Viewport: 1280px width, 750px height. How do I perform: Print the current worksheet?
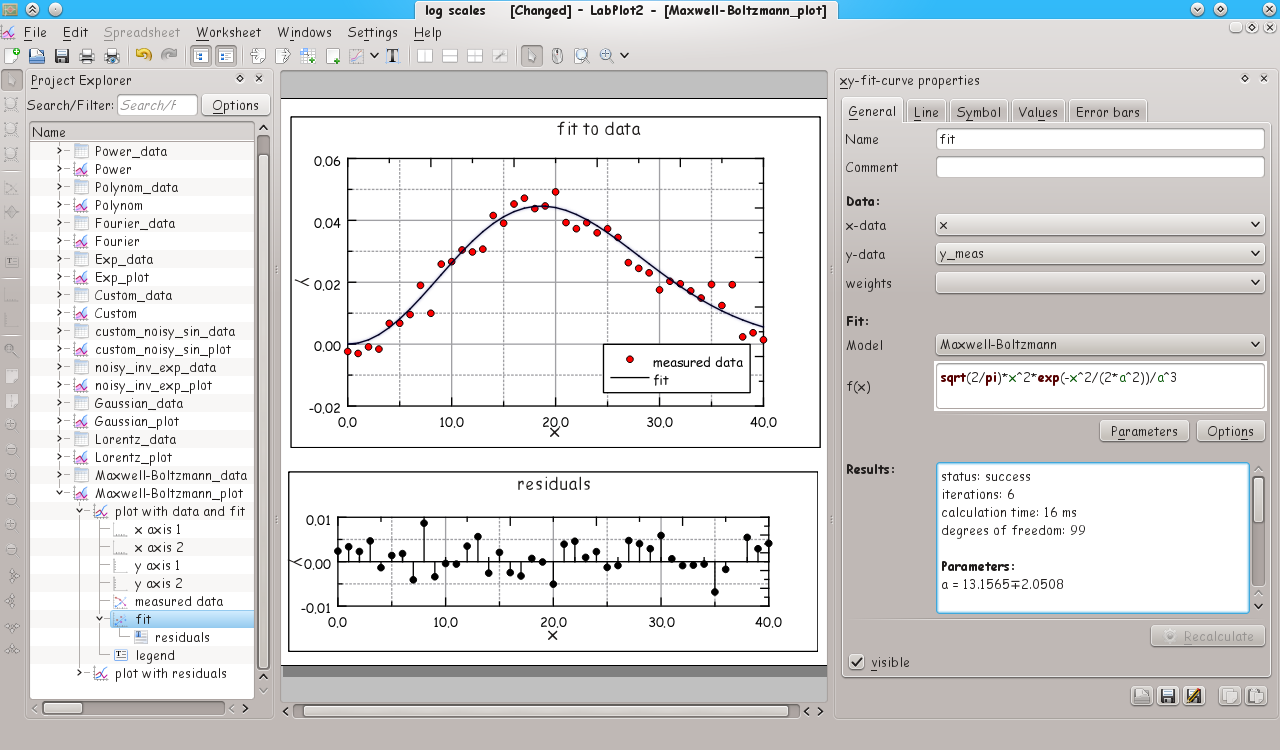pos(87,55)
